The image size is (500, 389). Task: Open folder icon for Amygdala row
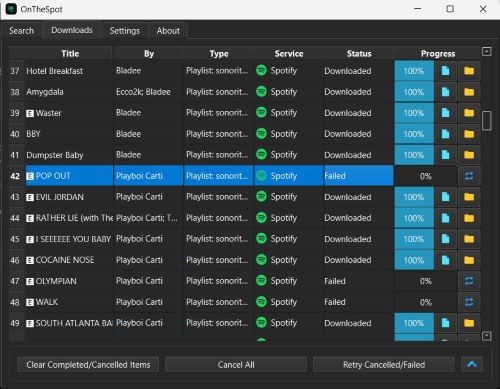[x=469, y=92]
